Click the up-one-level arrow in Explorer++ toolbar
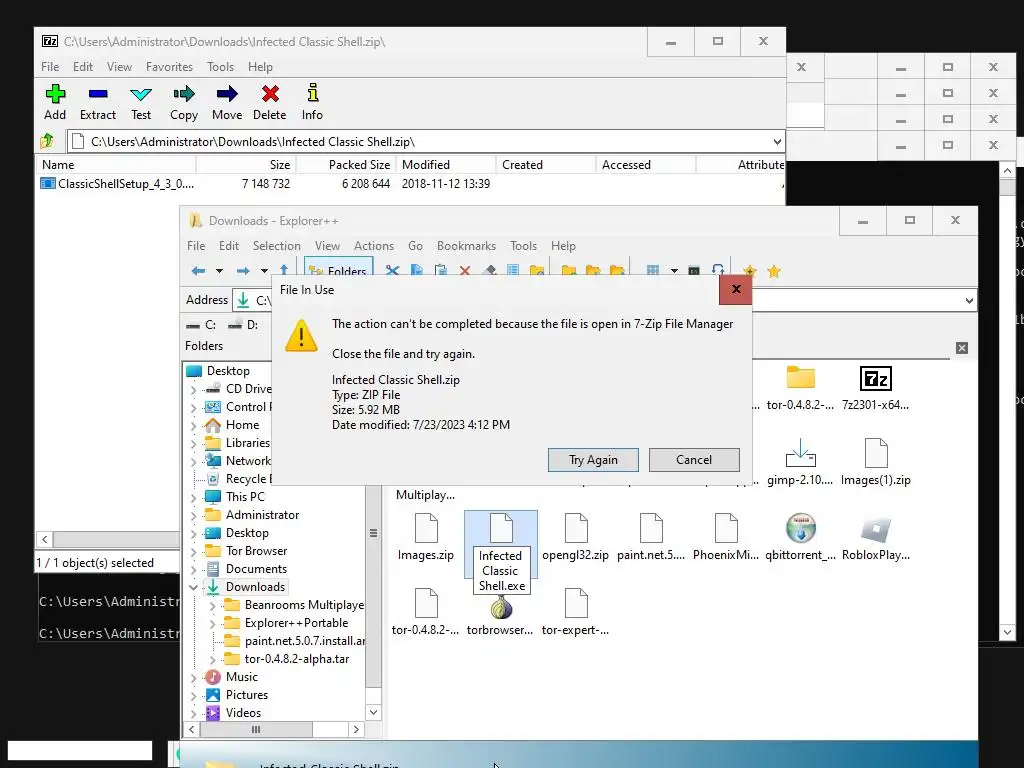Screen dimensions: 1024x768 [283, 270]
